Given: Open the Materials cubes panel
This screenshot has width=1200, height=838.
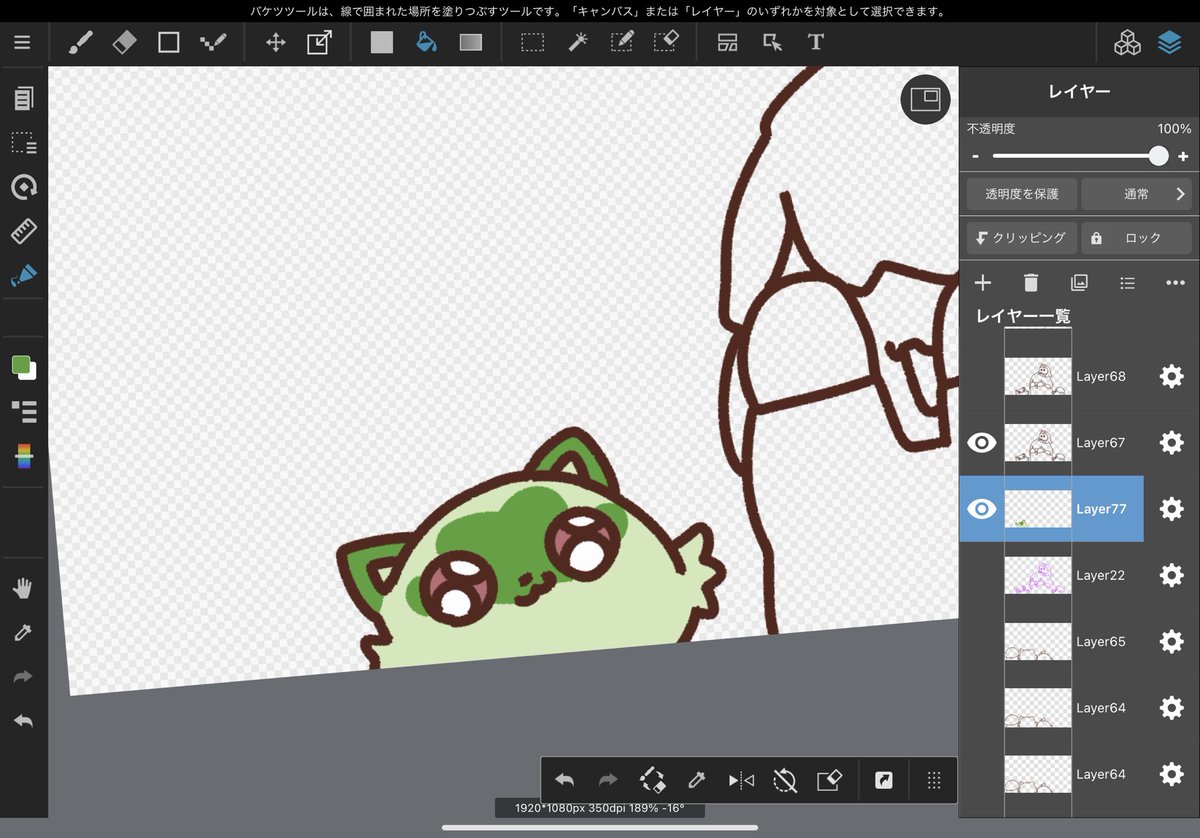Looking at the screenshot, I should pos(1128,43).
